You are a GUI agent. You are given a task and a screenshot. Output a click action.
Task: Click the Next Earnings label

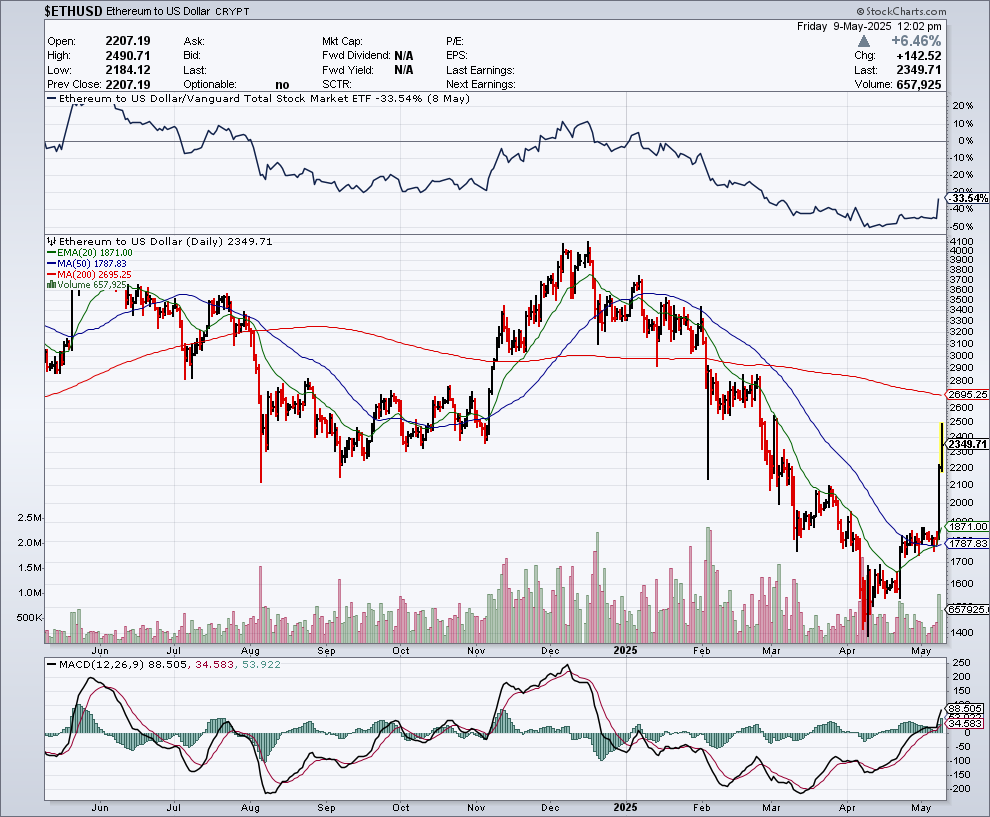[480, 85]
